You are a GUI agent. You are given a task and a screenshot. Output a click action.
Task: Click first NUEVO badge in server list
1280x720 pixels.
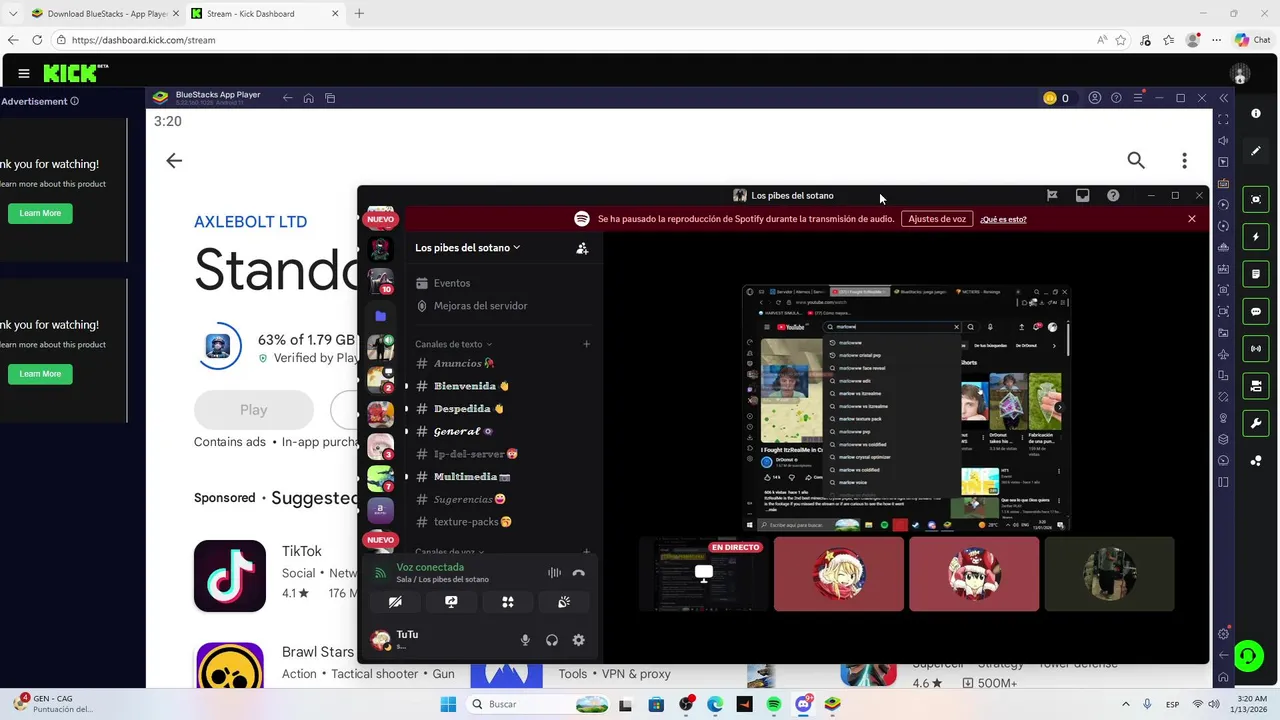(380, 219)
